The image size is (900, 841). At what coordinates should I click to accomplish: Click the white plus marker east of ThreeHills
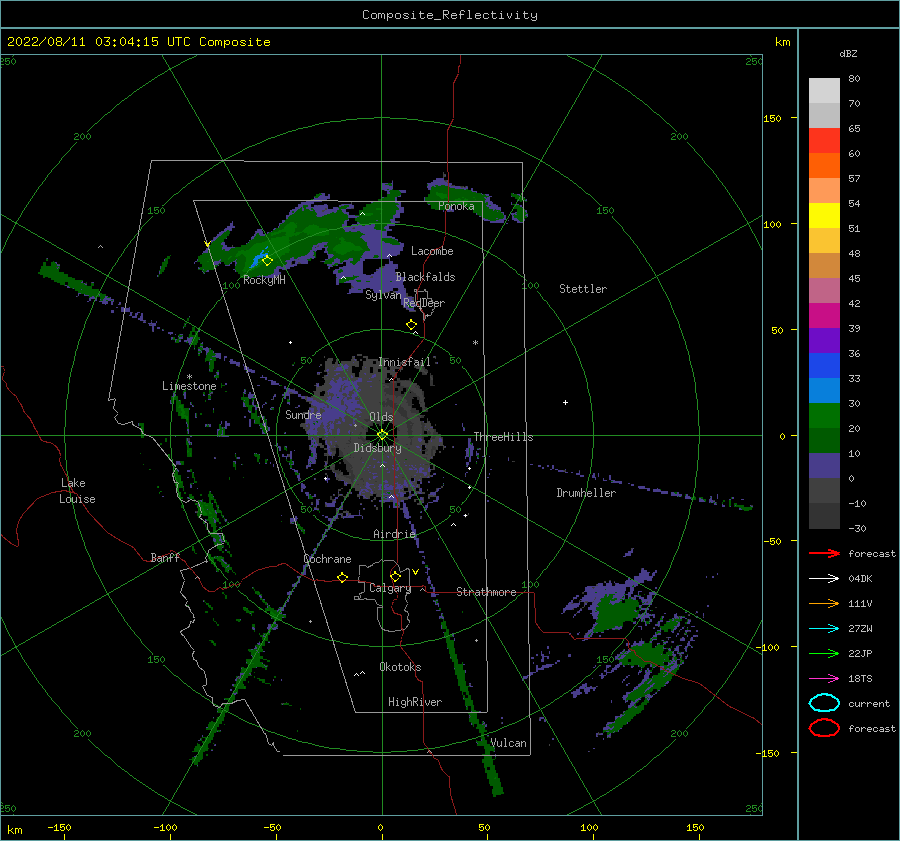565,402
